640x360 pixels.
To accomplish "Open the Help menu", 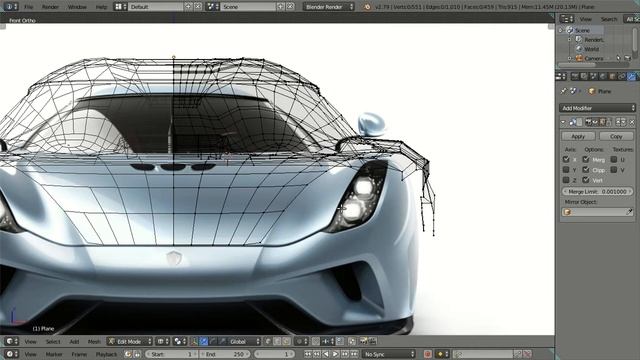I will coord(101,7).
